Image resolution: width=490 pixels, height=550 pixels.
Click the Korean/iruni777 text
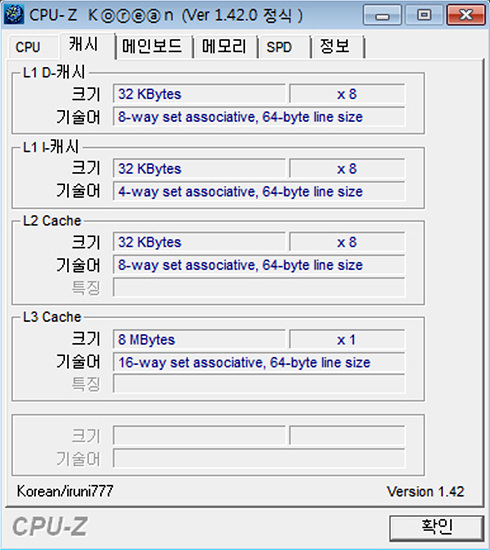coord(65,491)
